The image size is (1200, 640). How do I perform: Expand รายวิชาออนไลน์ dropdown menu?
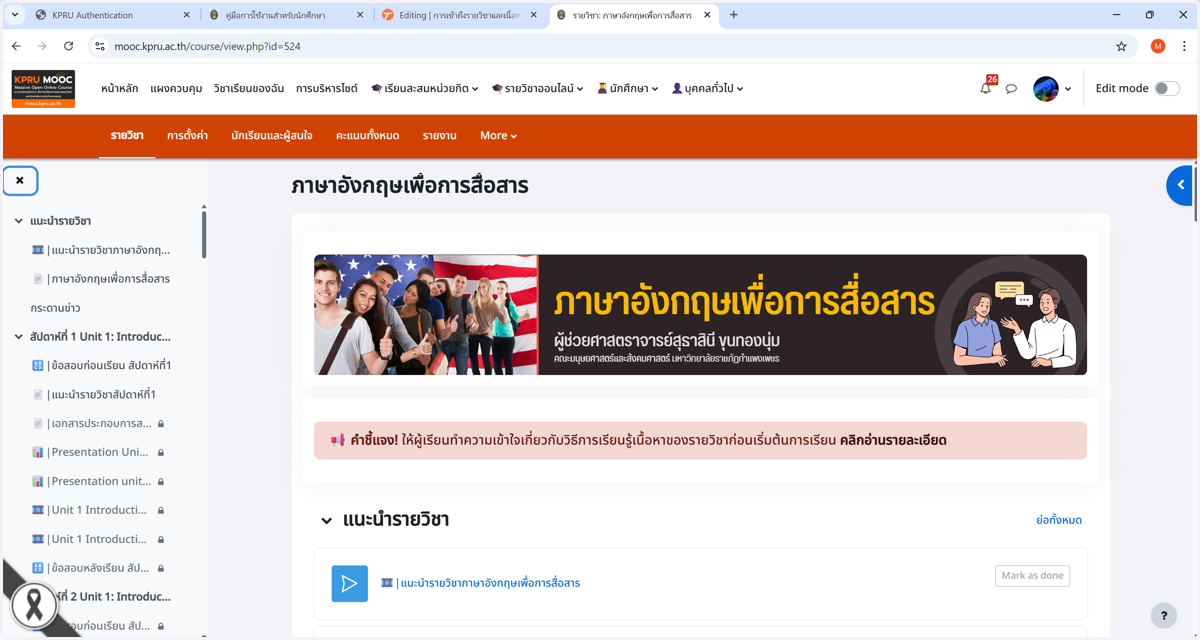[538, 89]
